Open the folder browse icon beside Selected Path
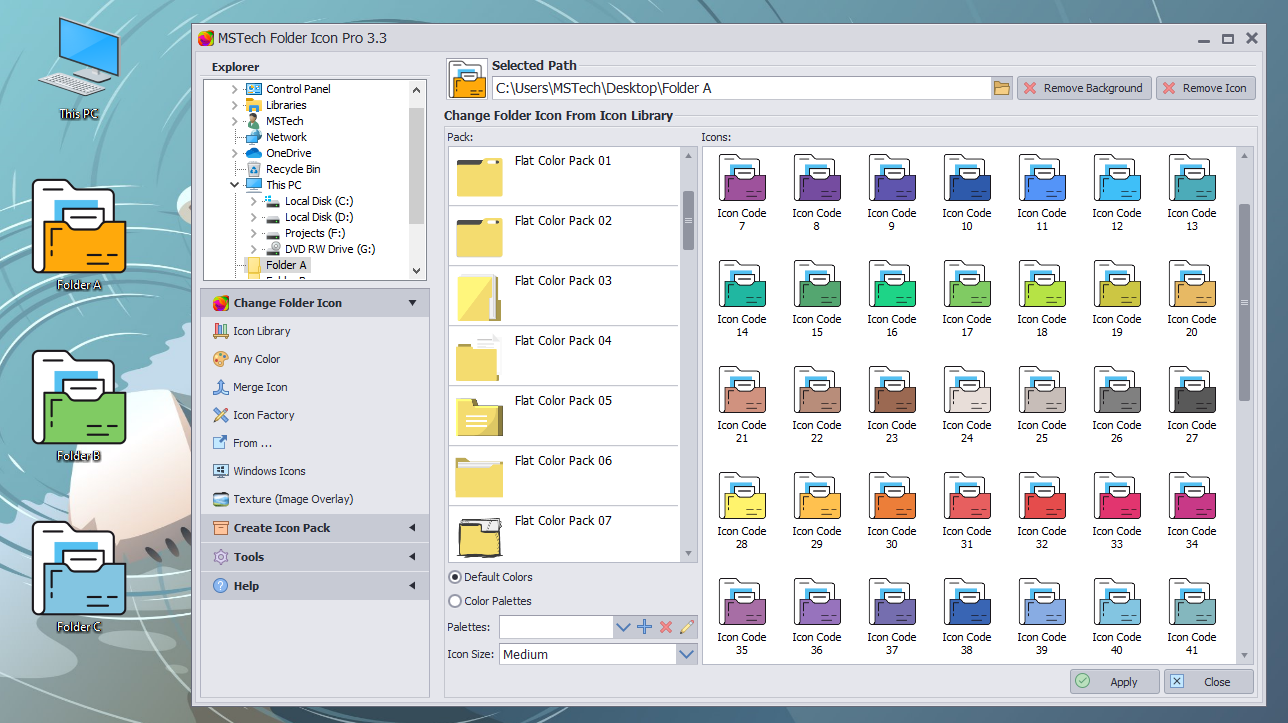 pos(1001,88)
